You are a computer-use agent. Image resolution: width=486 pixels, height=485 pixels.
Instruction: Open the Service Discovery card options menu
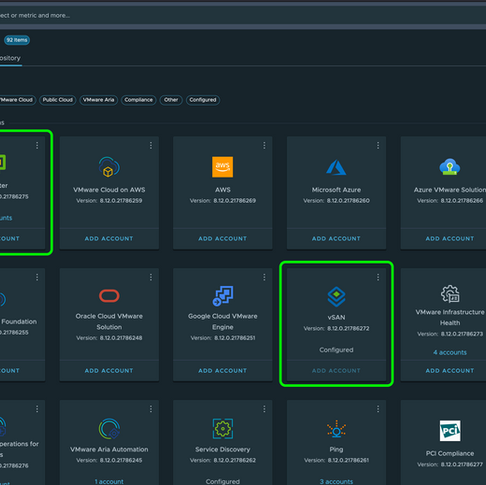(264, 409)
